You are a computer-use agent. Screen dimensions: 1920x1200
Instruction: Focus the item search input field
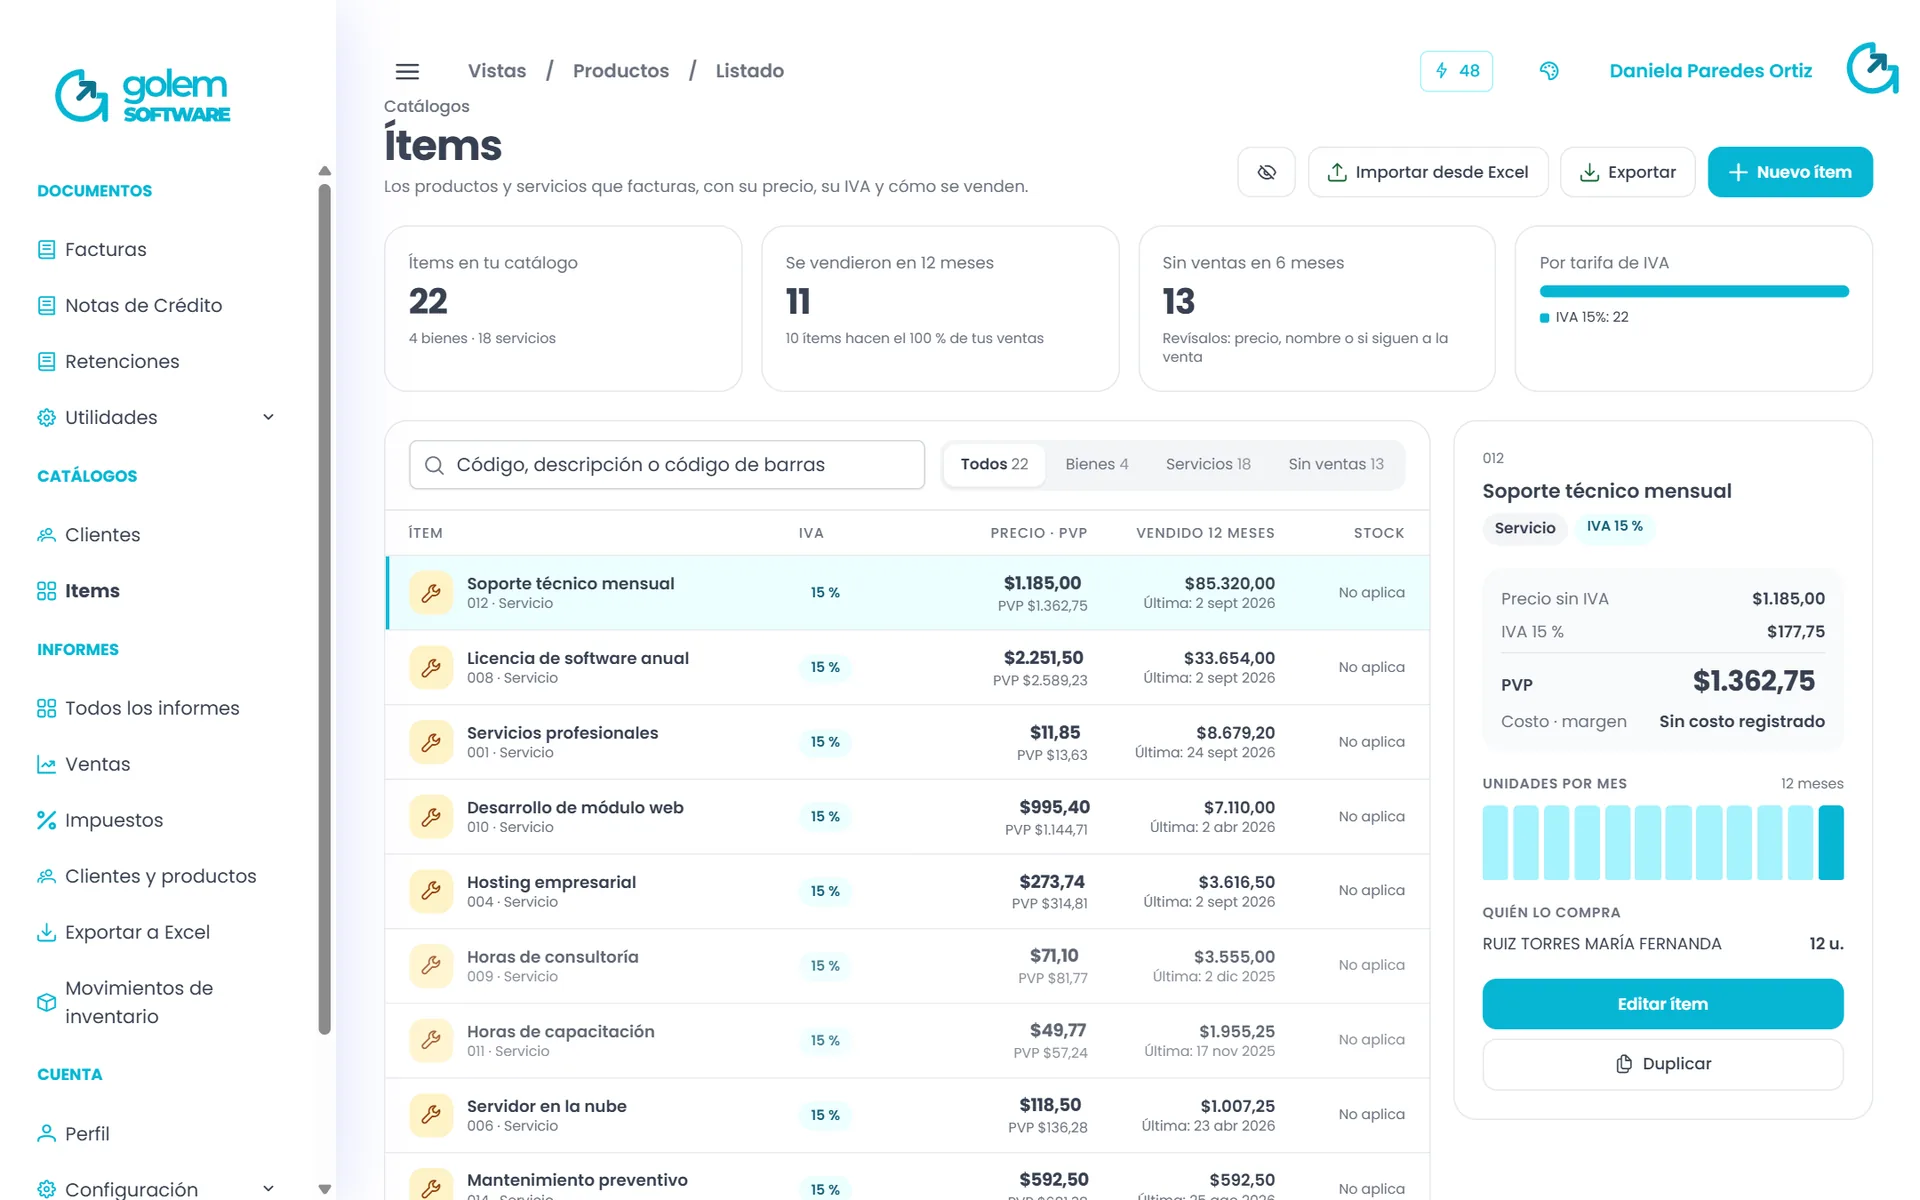667,465
